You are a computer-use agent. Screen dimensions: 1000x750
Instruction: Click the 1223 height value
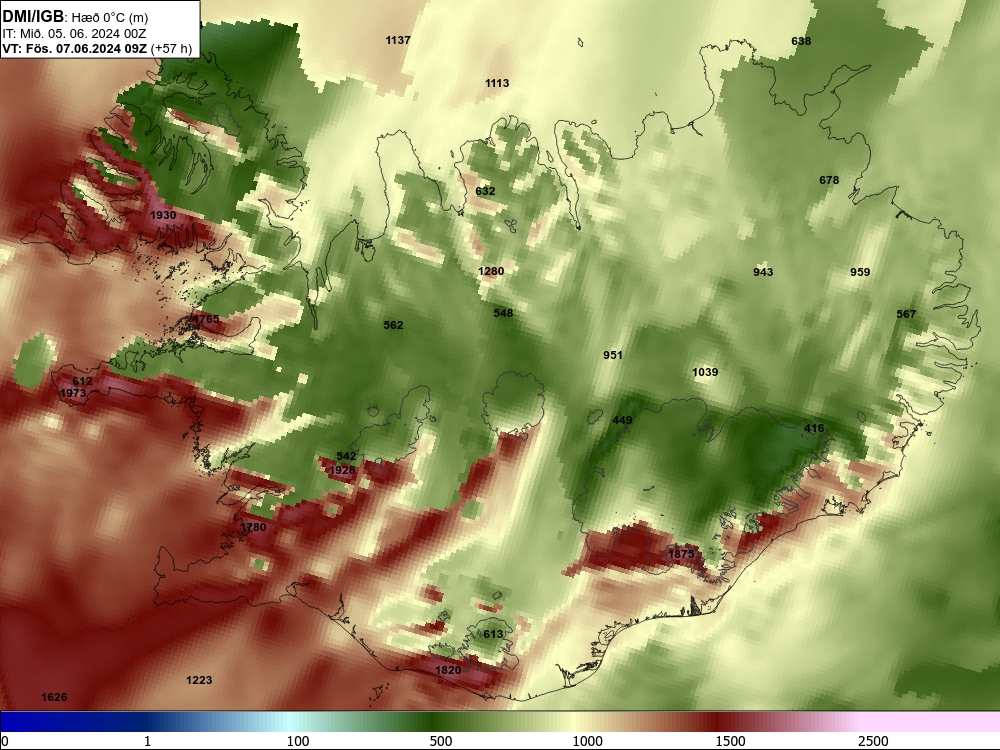tap(199, 680)
